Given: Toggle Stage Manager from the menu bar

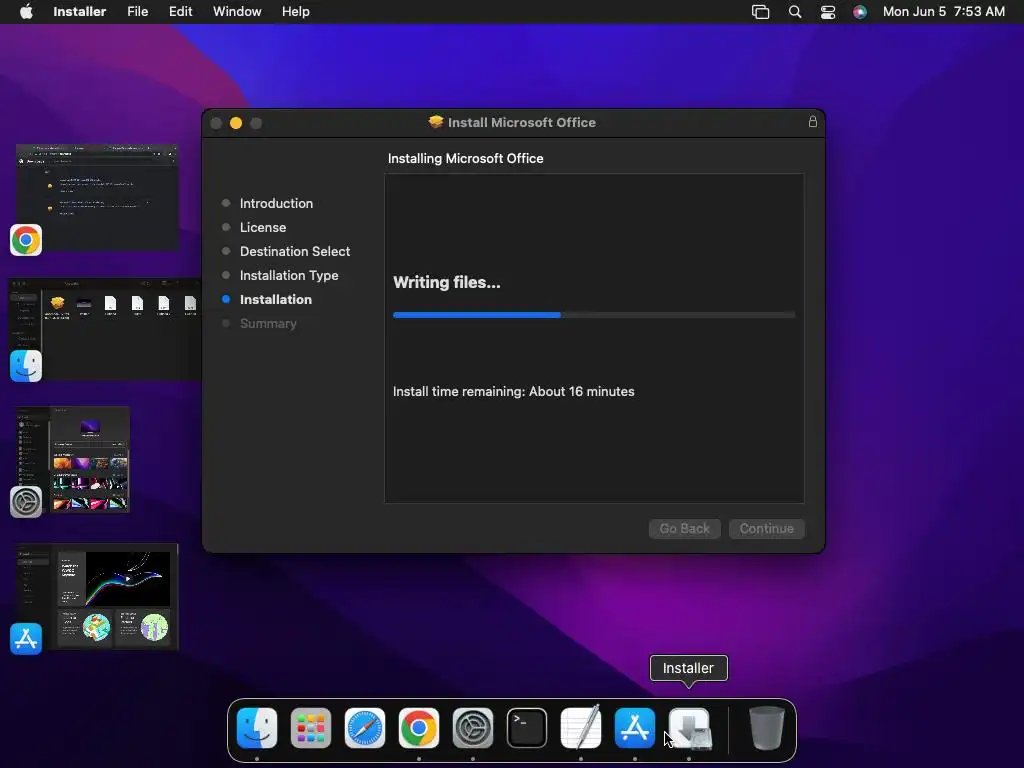Looking at the screenshot, I should click(x=760, y=12).
